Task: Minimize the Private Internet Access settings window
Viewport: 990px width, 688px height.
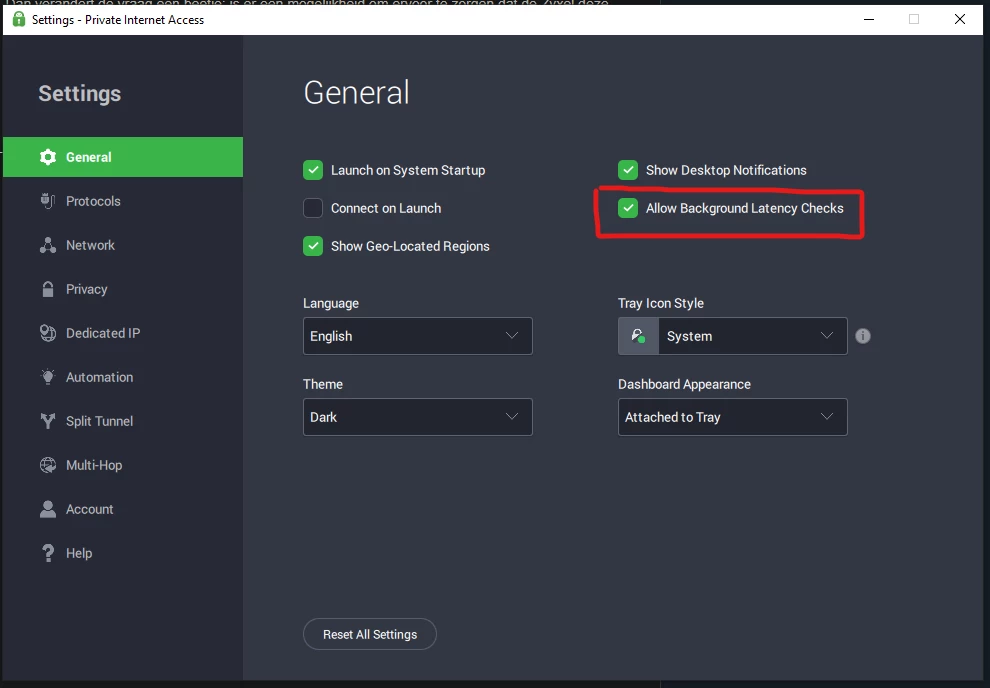Action: point(869,20)
